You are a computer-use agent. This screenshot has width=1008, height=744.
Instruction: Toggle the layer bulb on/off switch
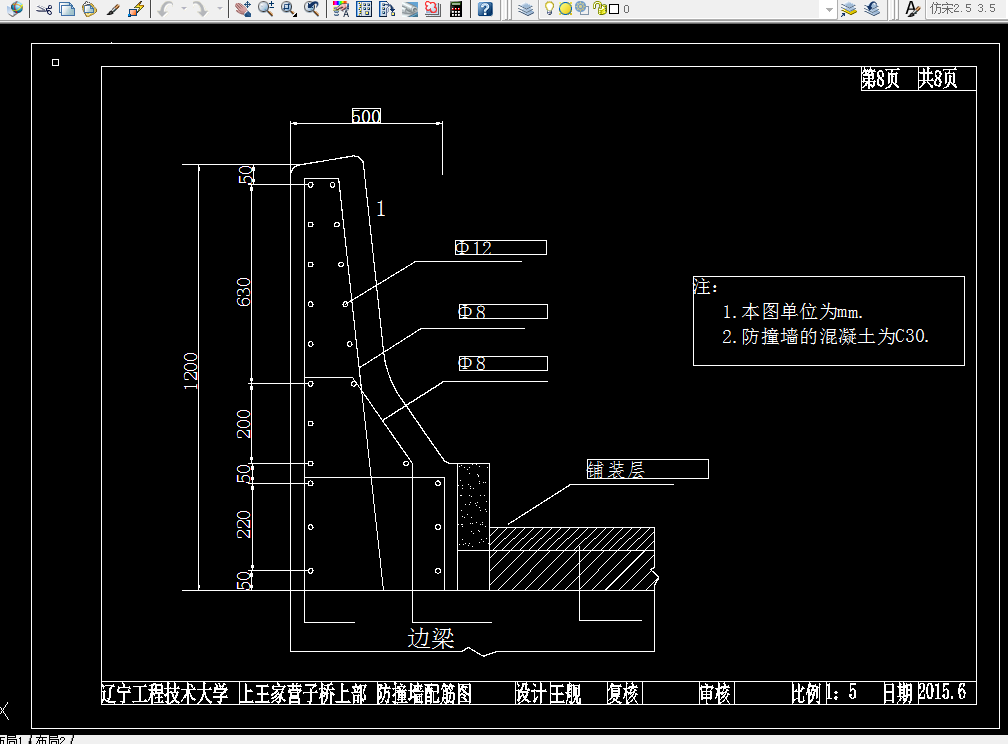pyautogui.click(x=548, y=9)
